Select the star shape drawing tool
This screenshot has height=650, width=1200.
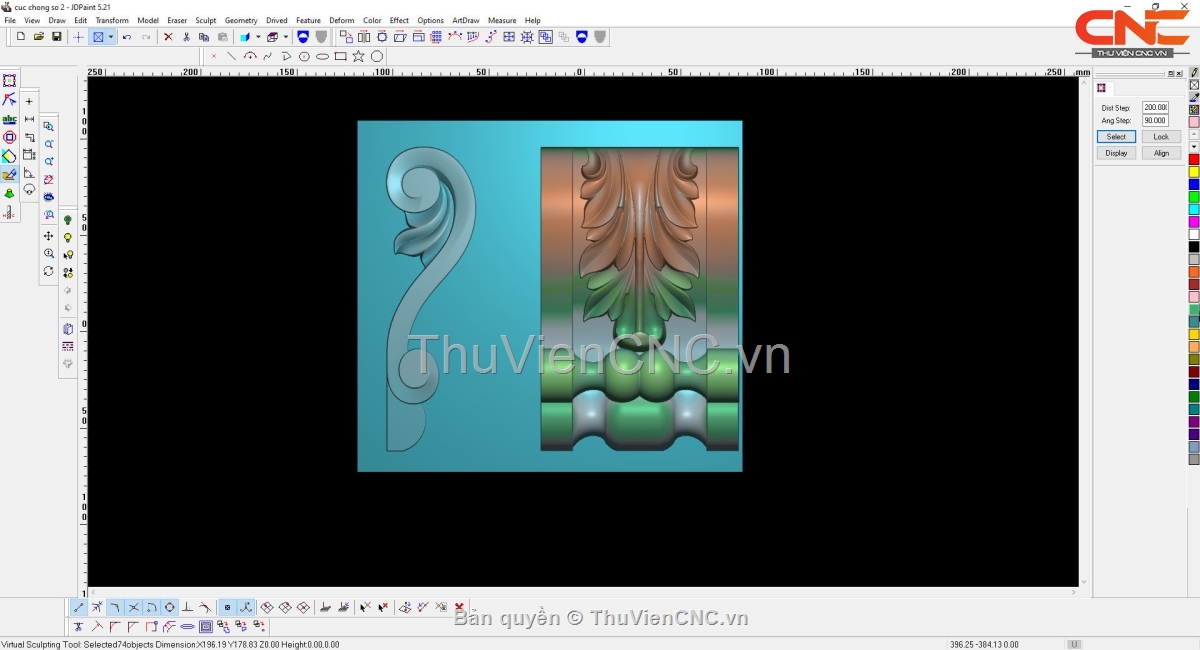point(358,57)
